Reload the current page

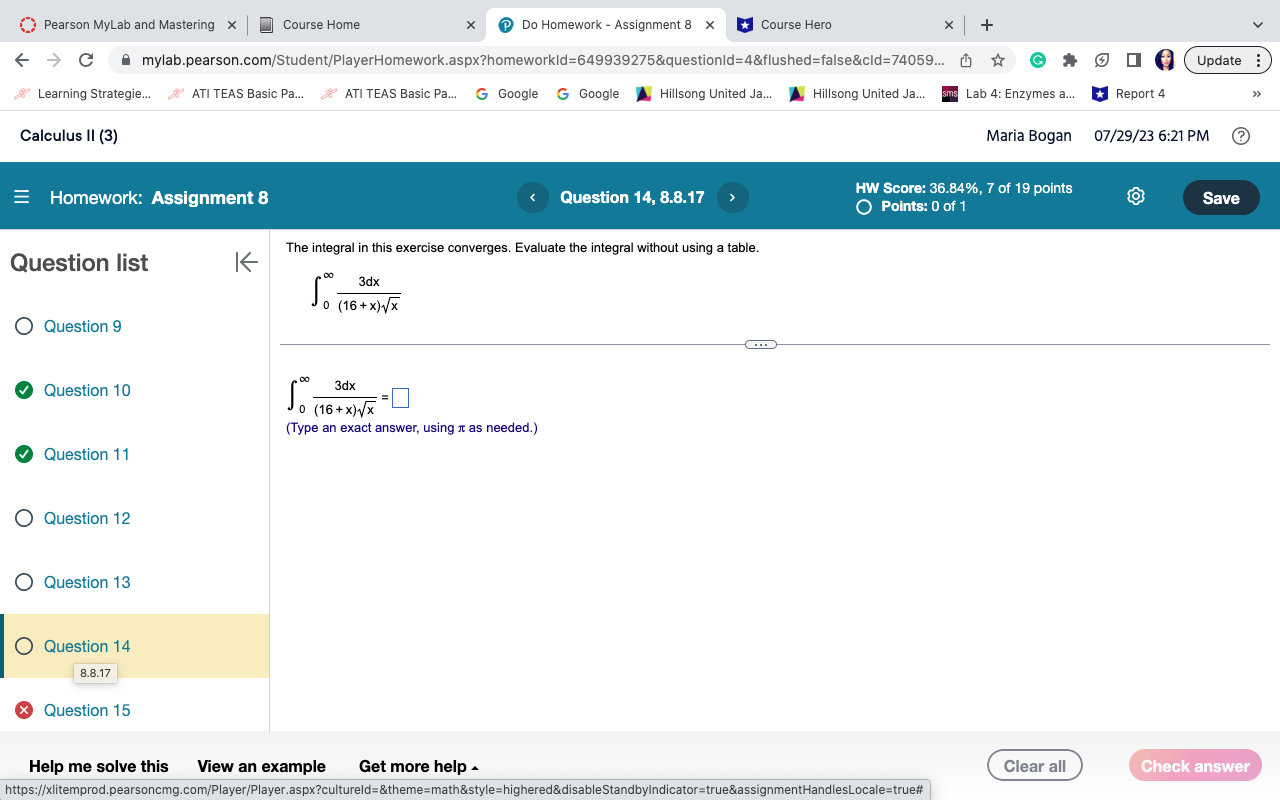point(86,60)
